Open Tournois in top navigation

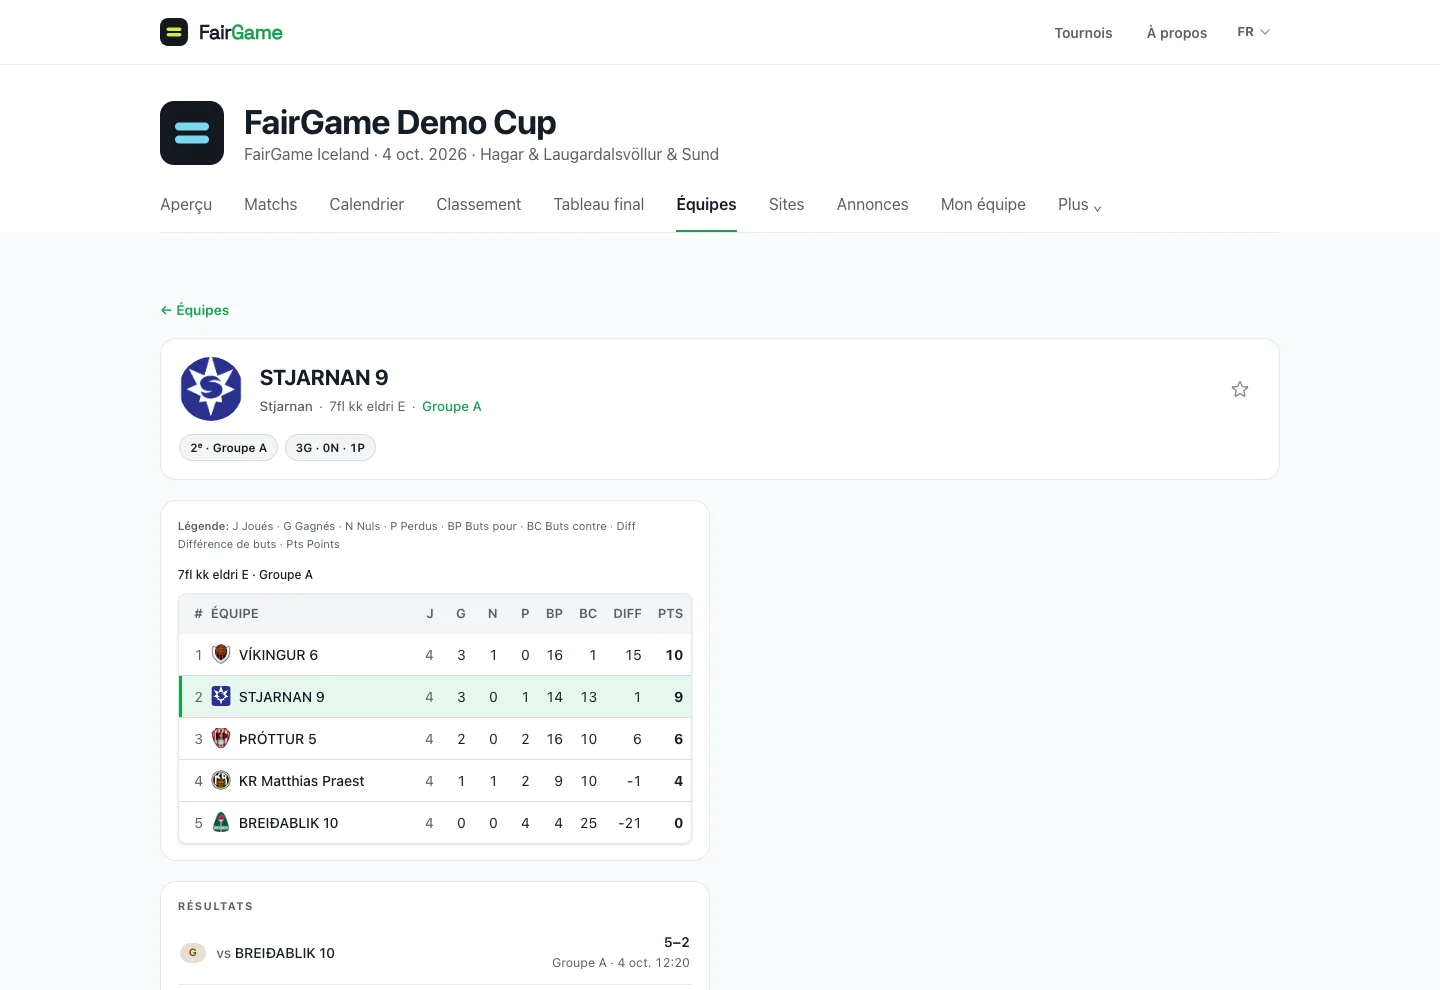[1083, 33]
